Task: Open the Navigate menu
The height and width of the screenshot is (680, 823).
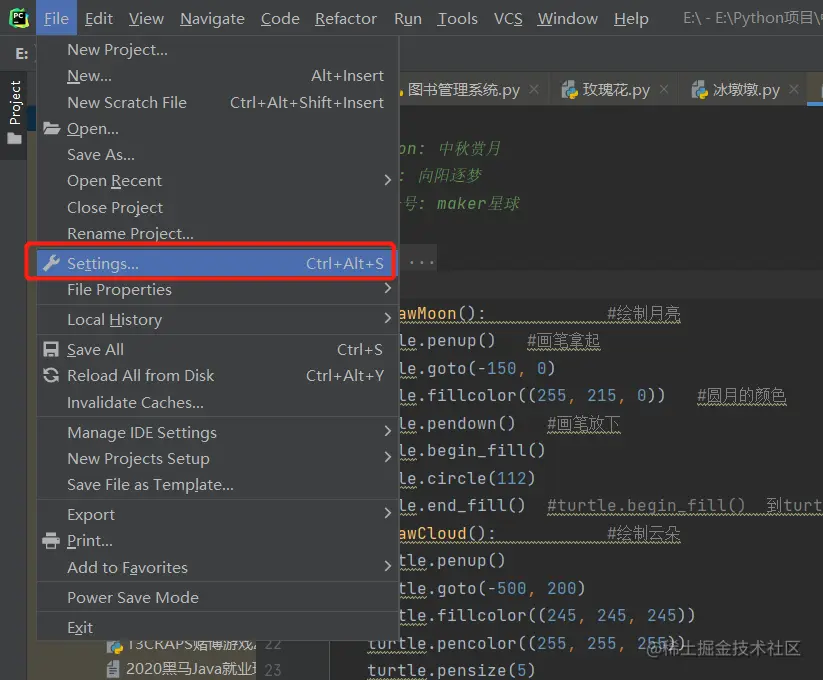Action: point(212,18)
